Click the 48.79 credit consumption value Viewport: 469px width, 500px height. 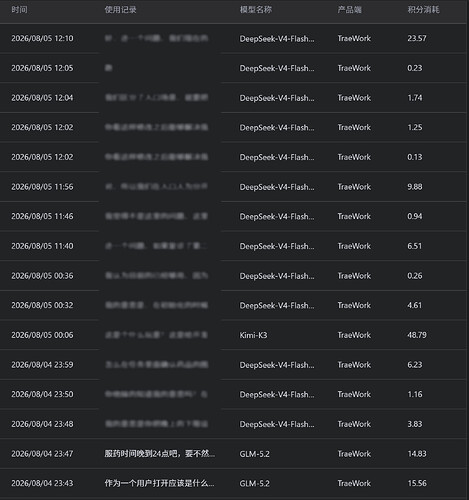tap(417, 335)
